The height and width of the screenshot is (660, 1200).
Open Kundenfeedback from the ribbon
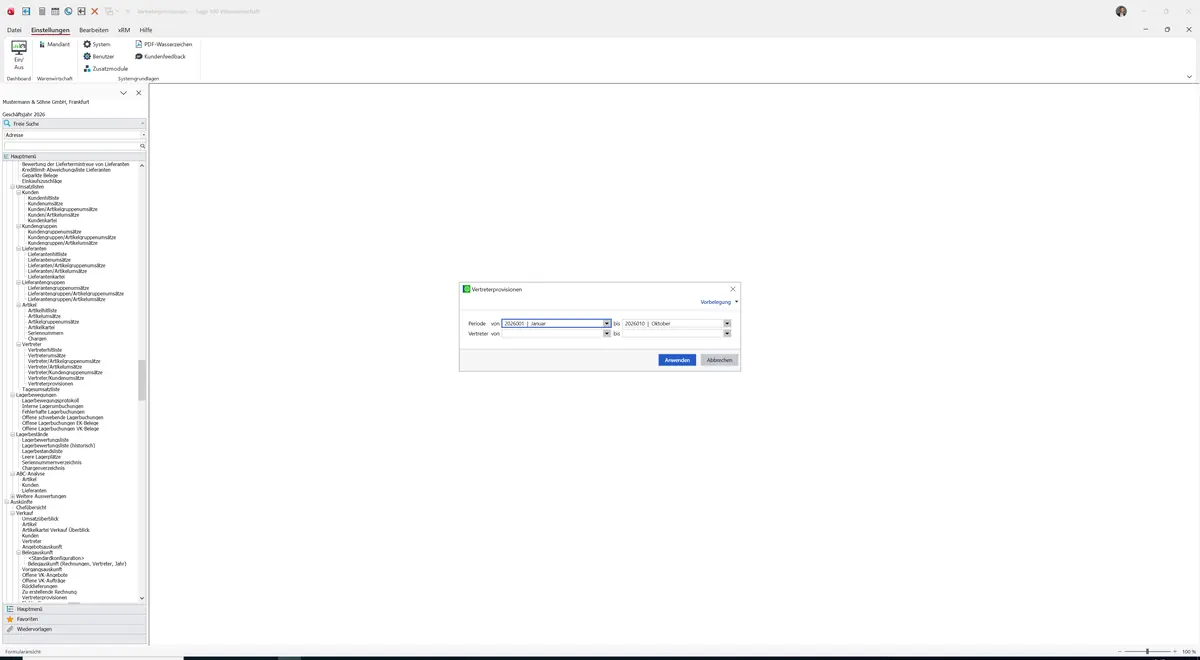[x=160, y=56]
